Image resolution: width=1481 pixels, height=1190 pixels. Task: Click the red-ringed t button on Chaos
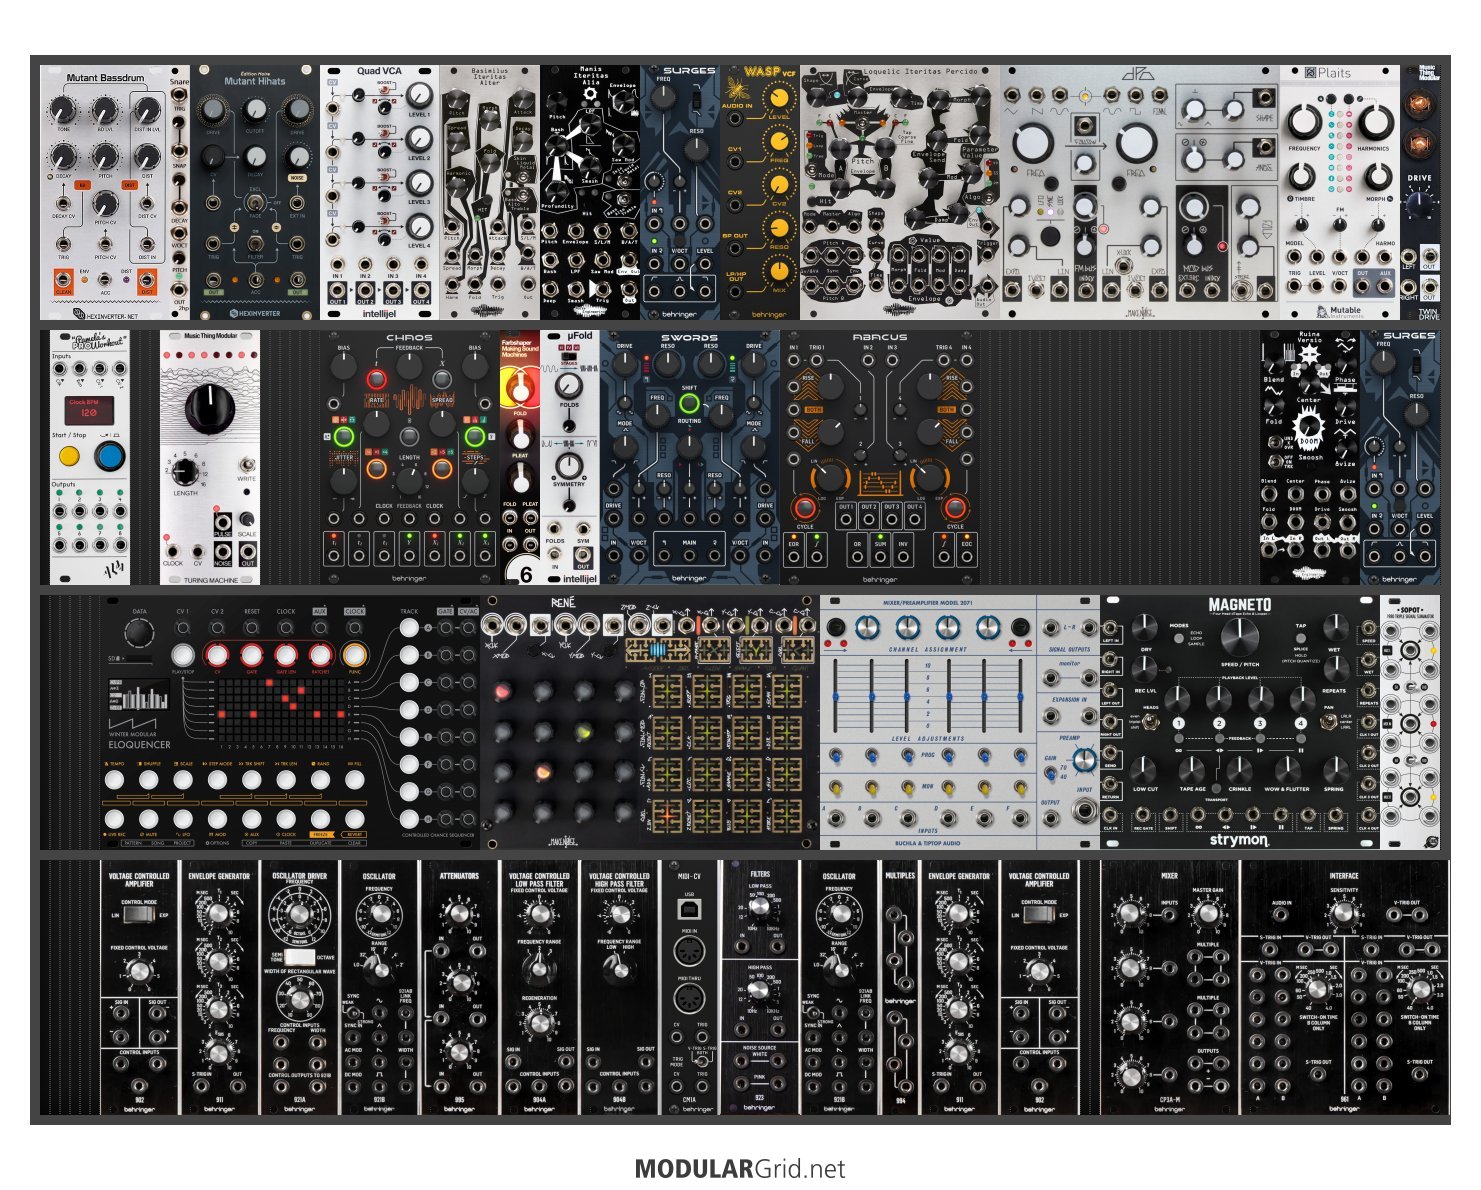point(377,380)
